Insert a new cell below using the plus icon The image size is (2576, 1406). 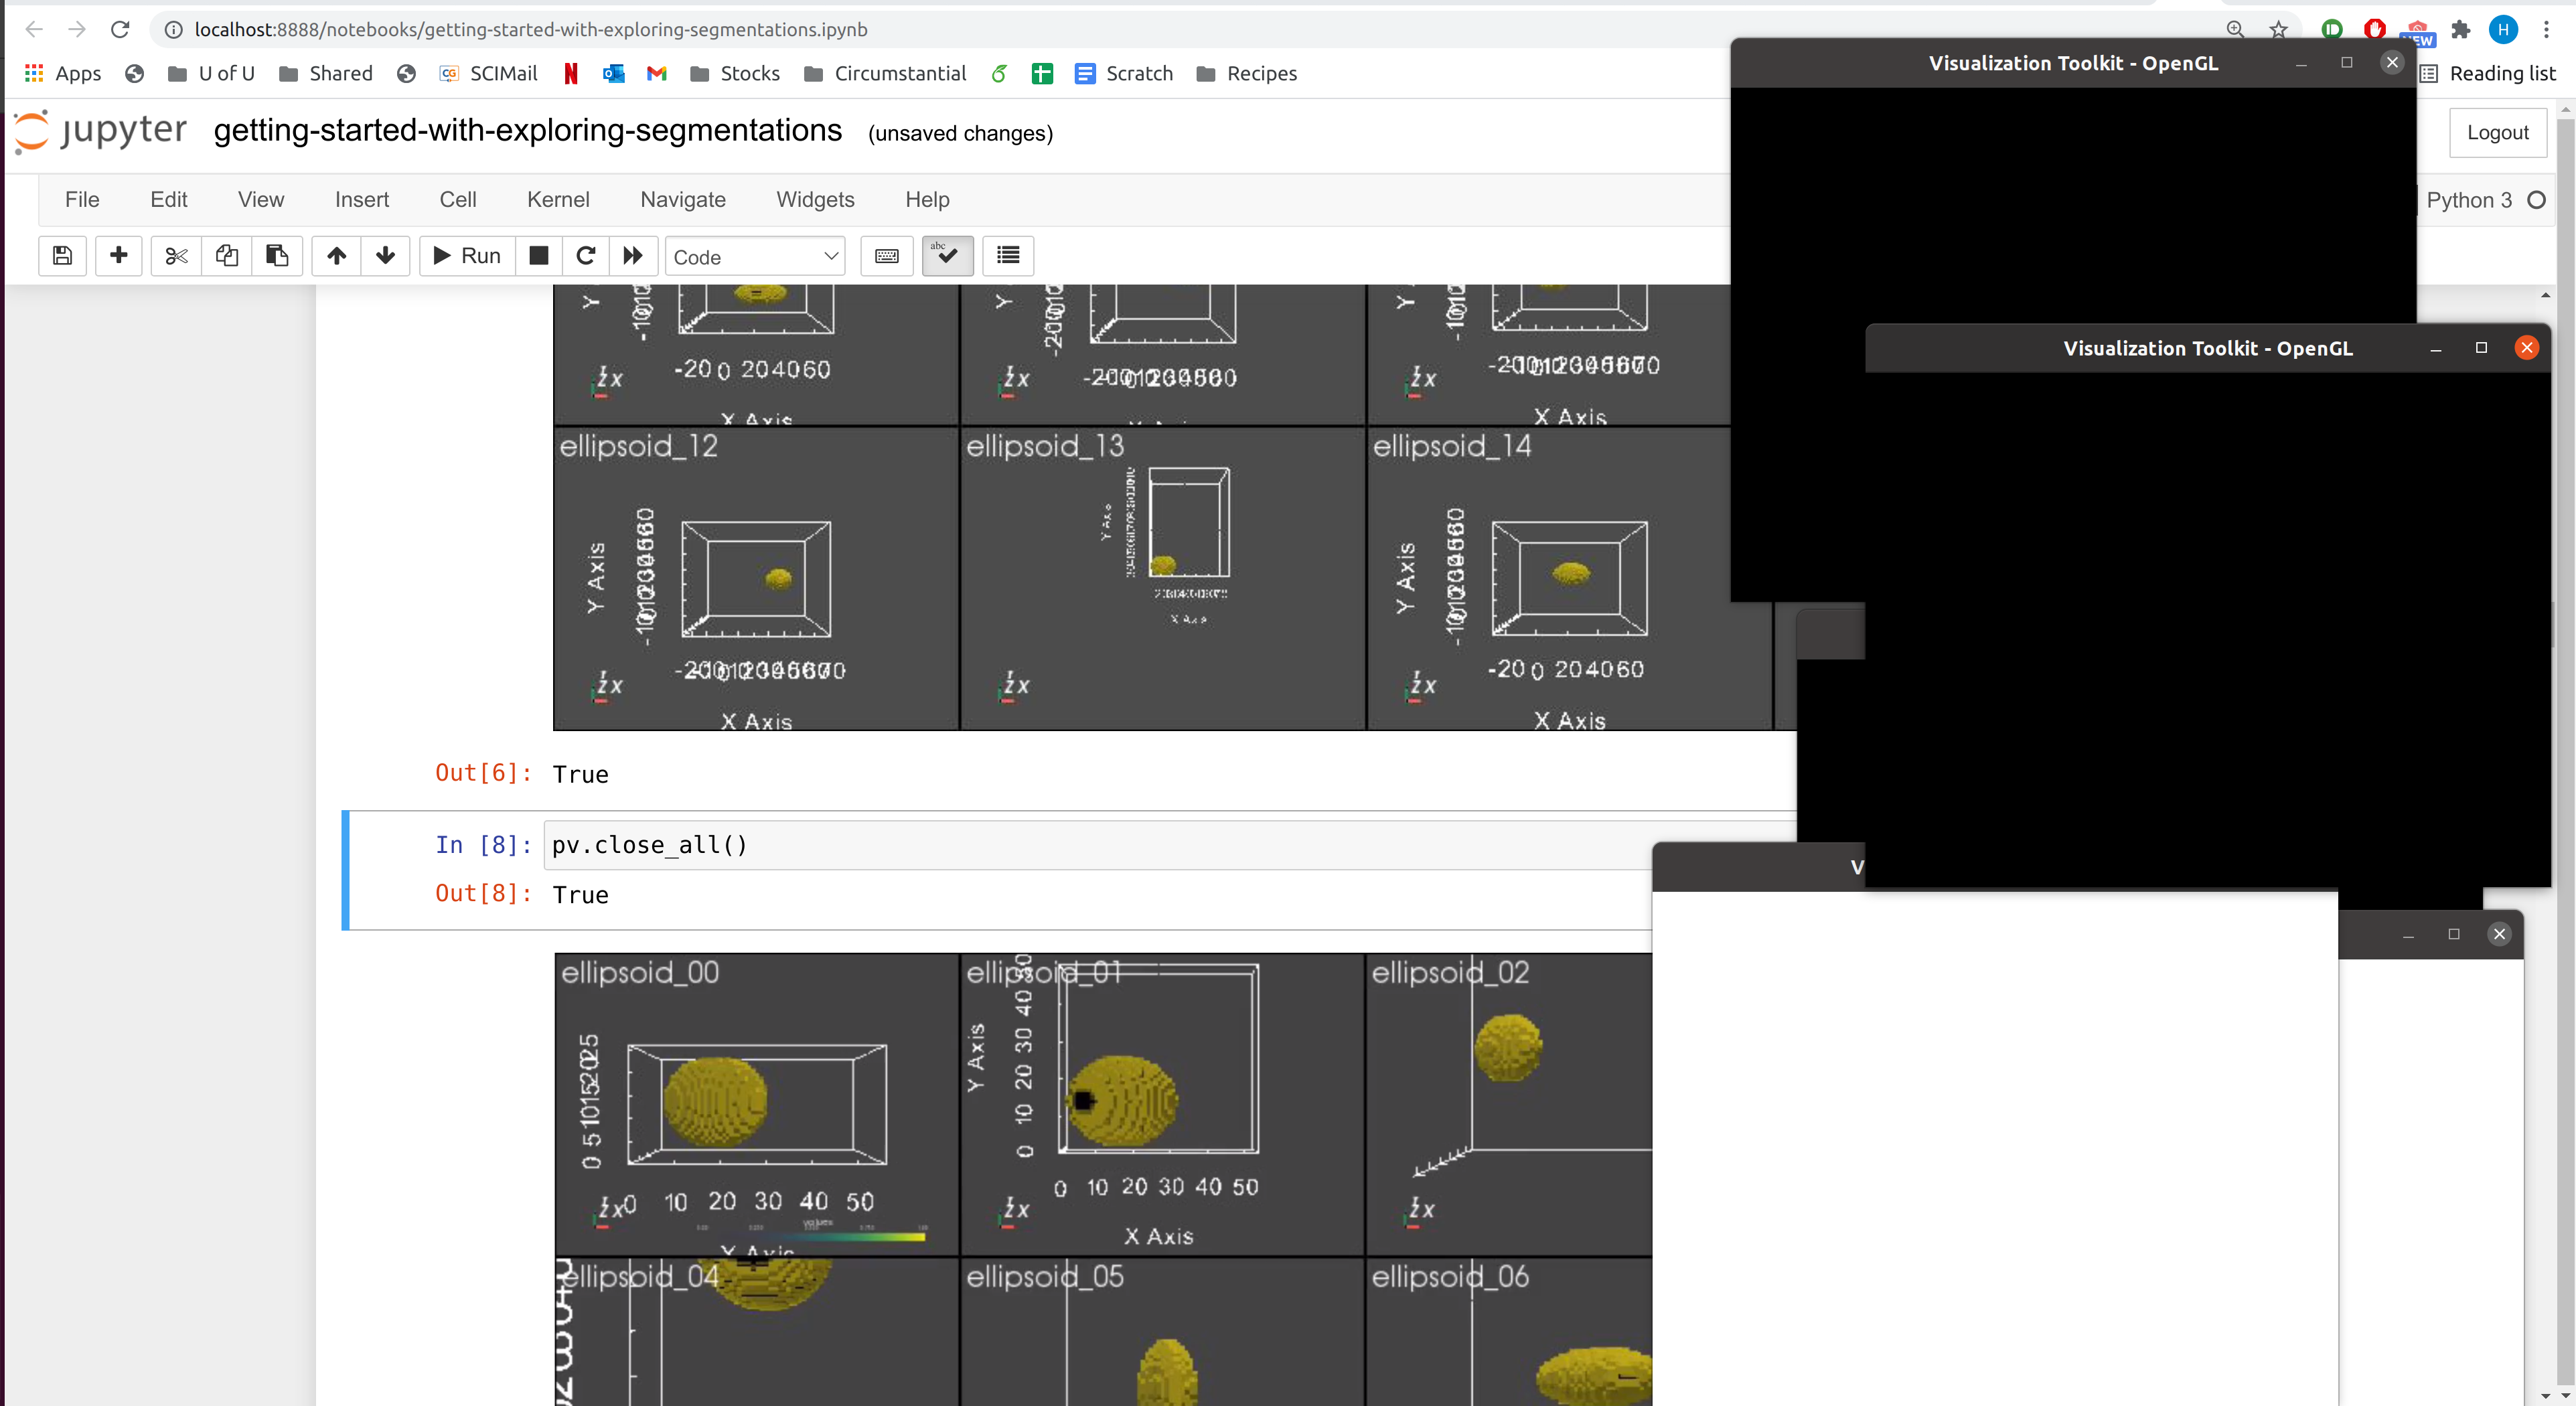(x=118, y=256)
